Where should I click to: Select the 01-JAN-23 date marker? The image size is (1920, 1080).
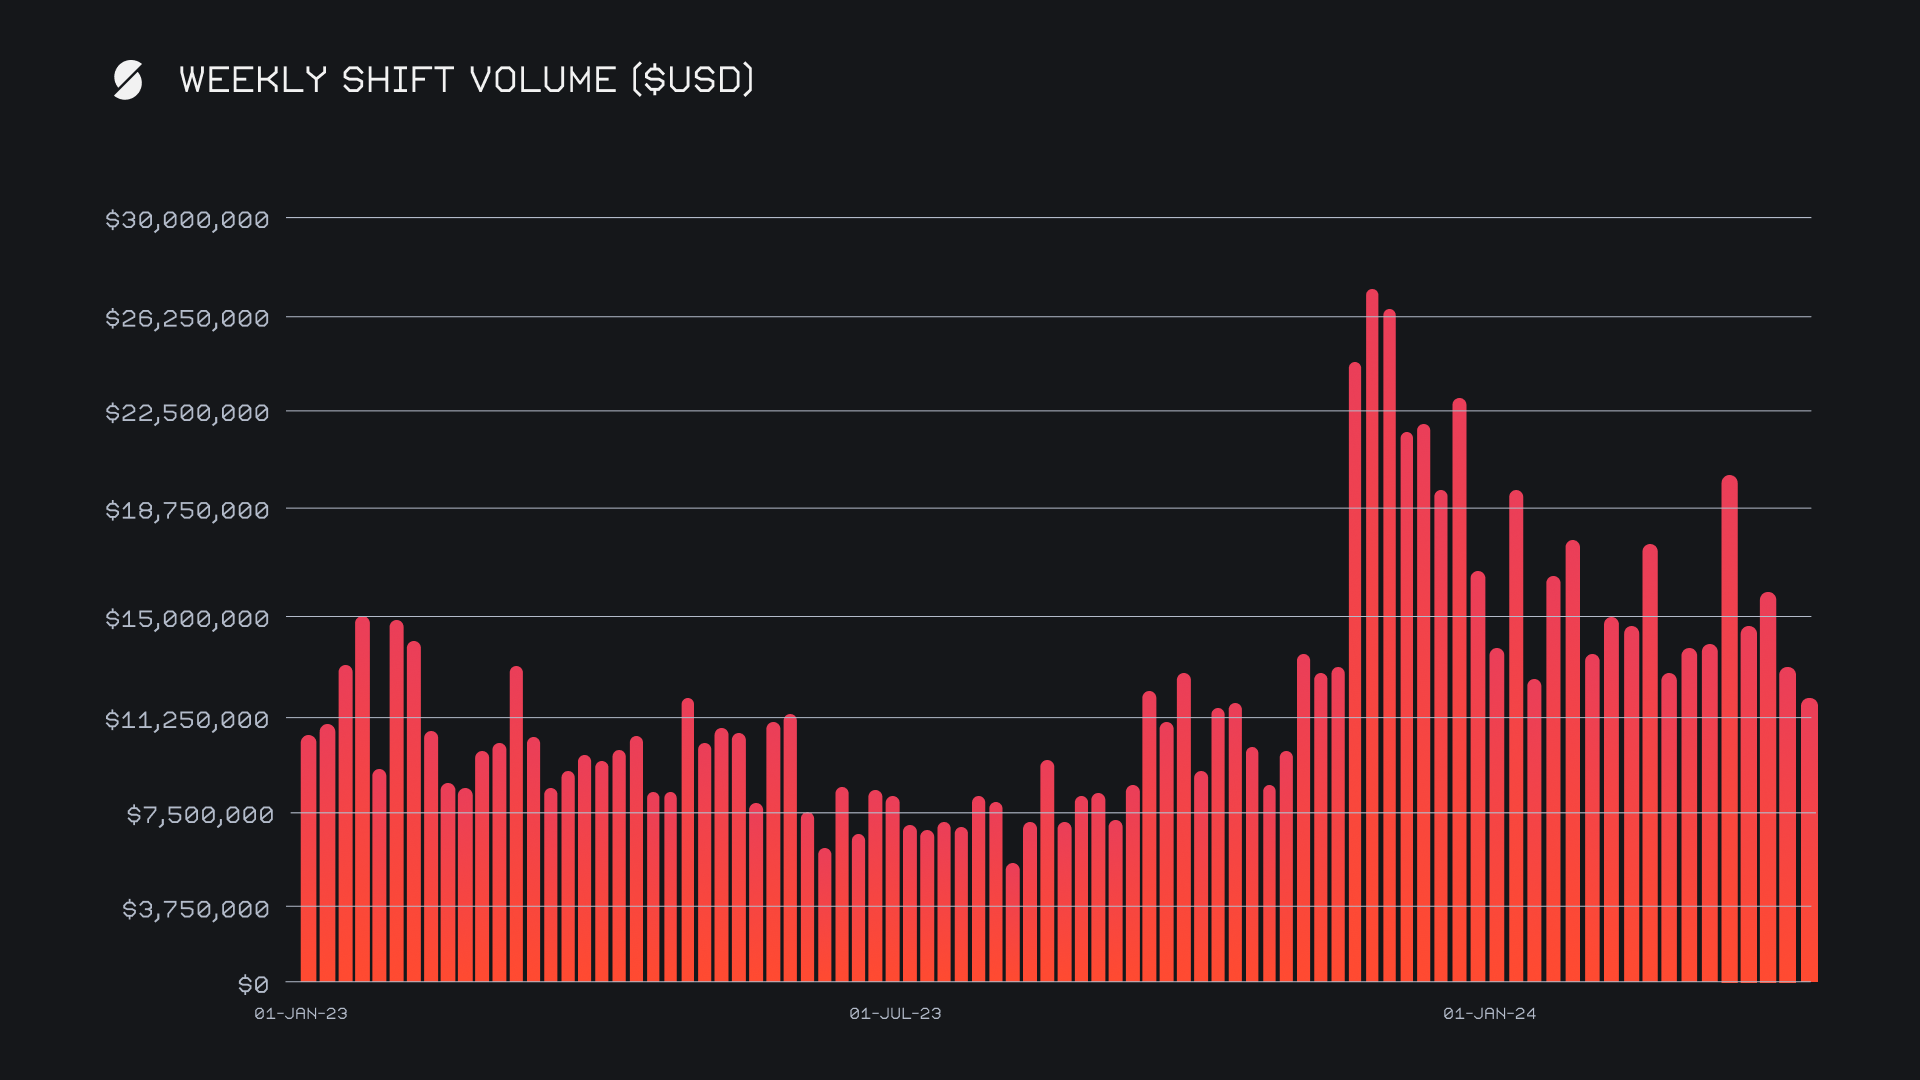[x=301, y=1014]
